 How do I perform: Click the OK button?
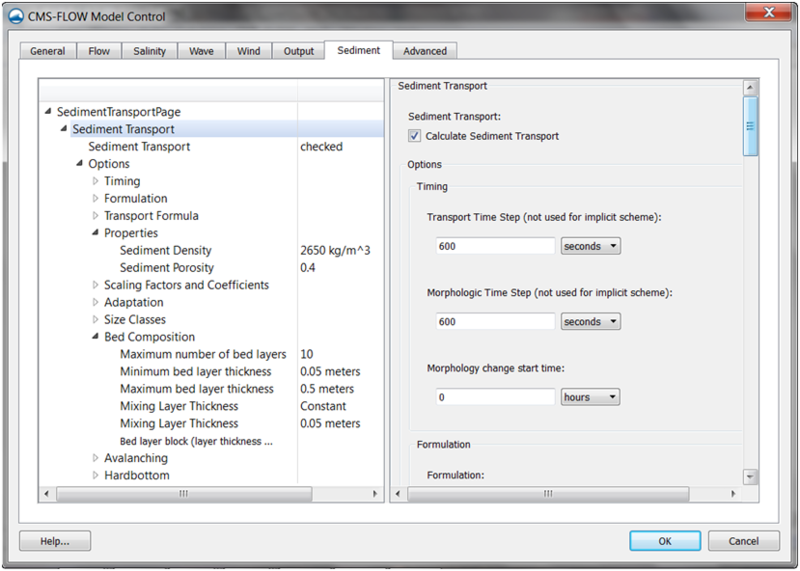[665, 541]
